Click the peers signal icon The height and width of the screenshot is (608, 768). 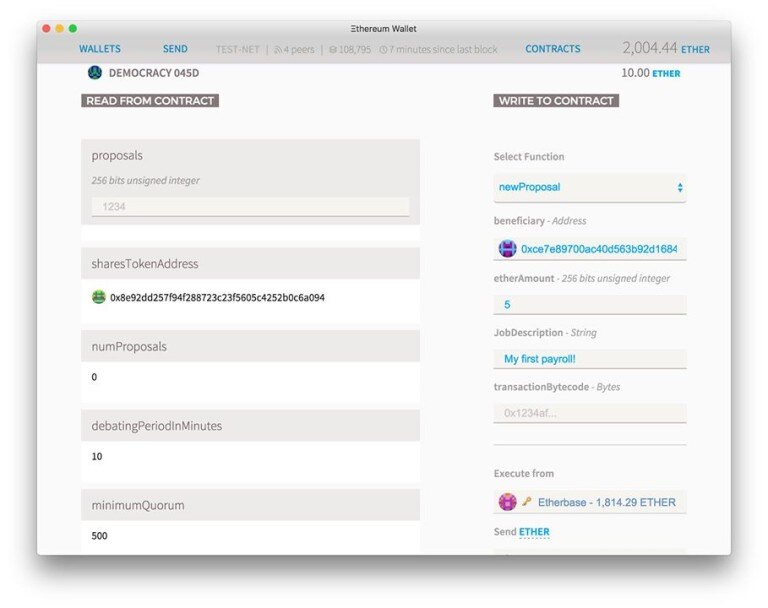(279, 49)
